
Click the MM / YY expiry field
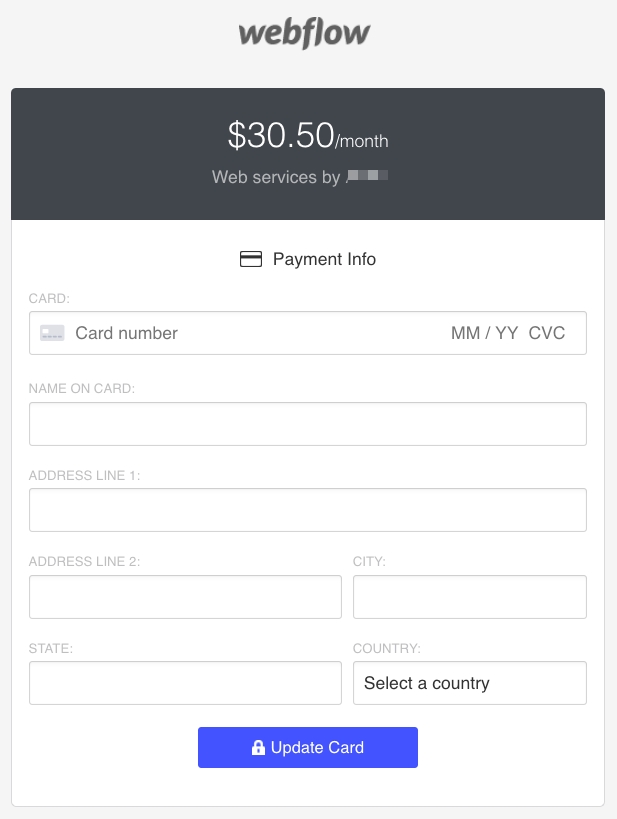(x=484, y=333)
